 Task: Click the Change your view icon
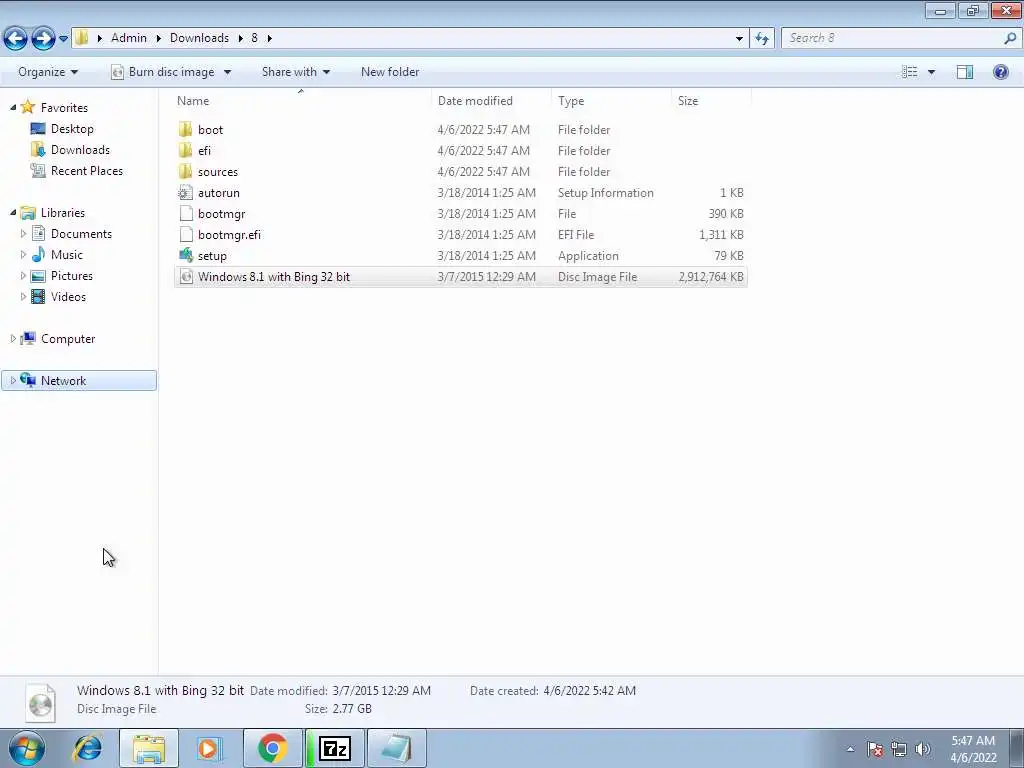click(909, 72)
